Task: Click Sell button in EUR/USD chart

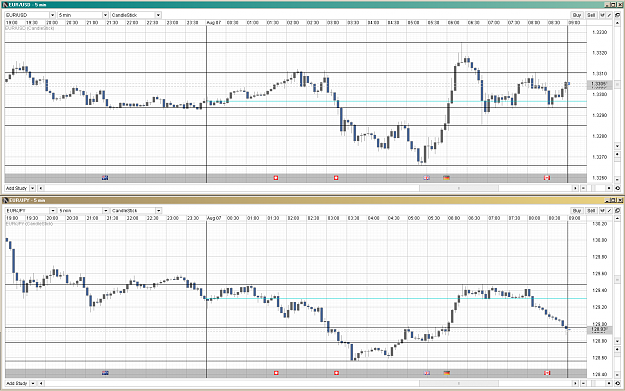Action: pos(591,15)
